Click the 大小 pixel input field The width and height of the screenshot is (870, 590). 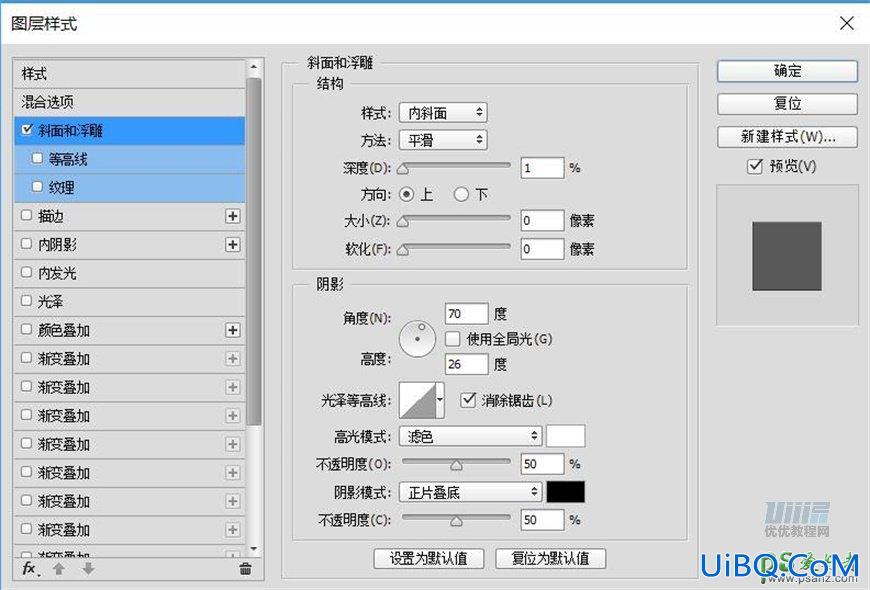[542, 221]
